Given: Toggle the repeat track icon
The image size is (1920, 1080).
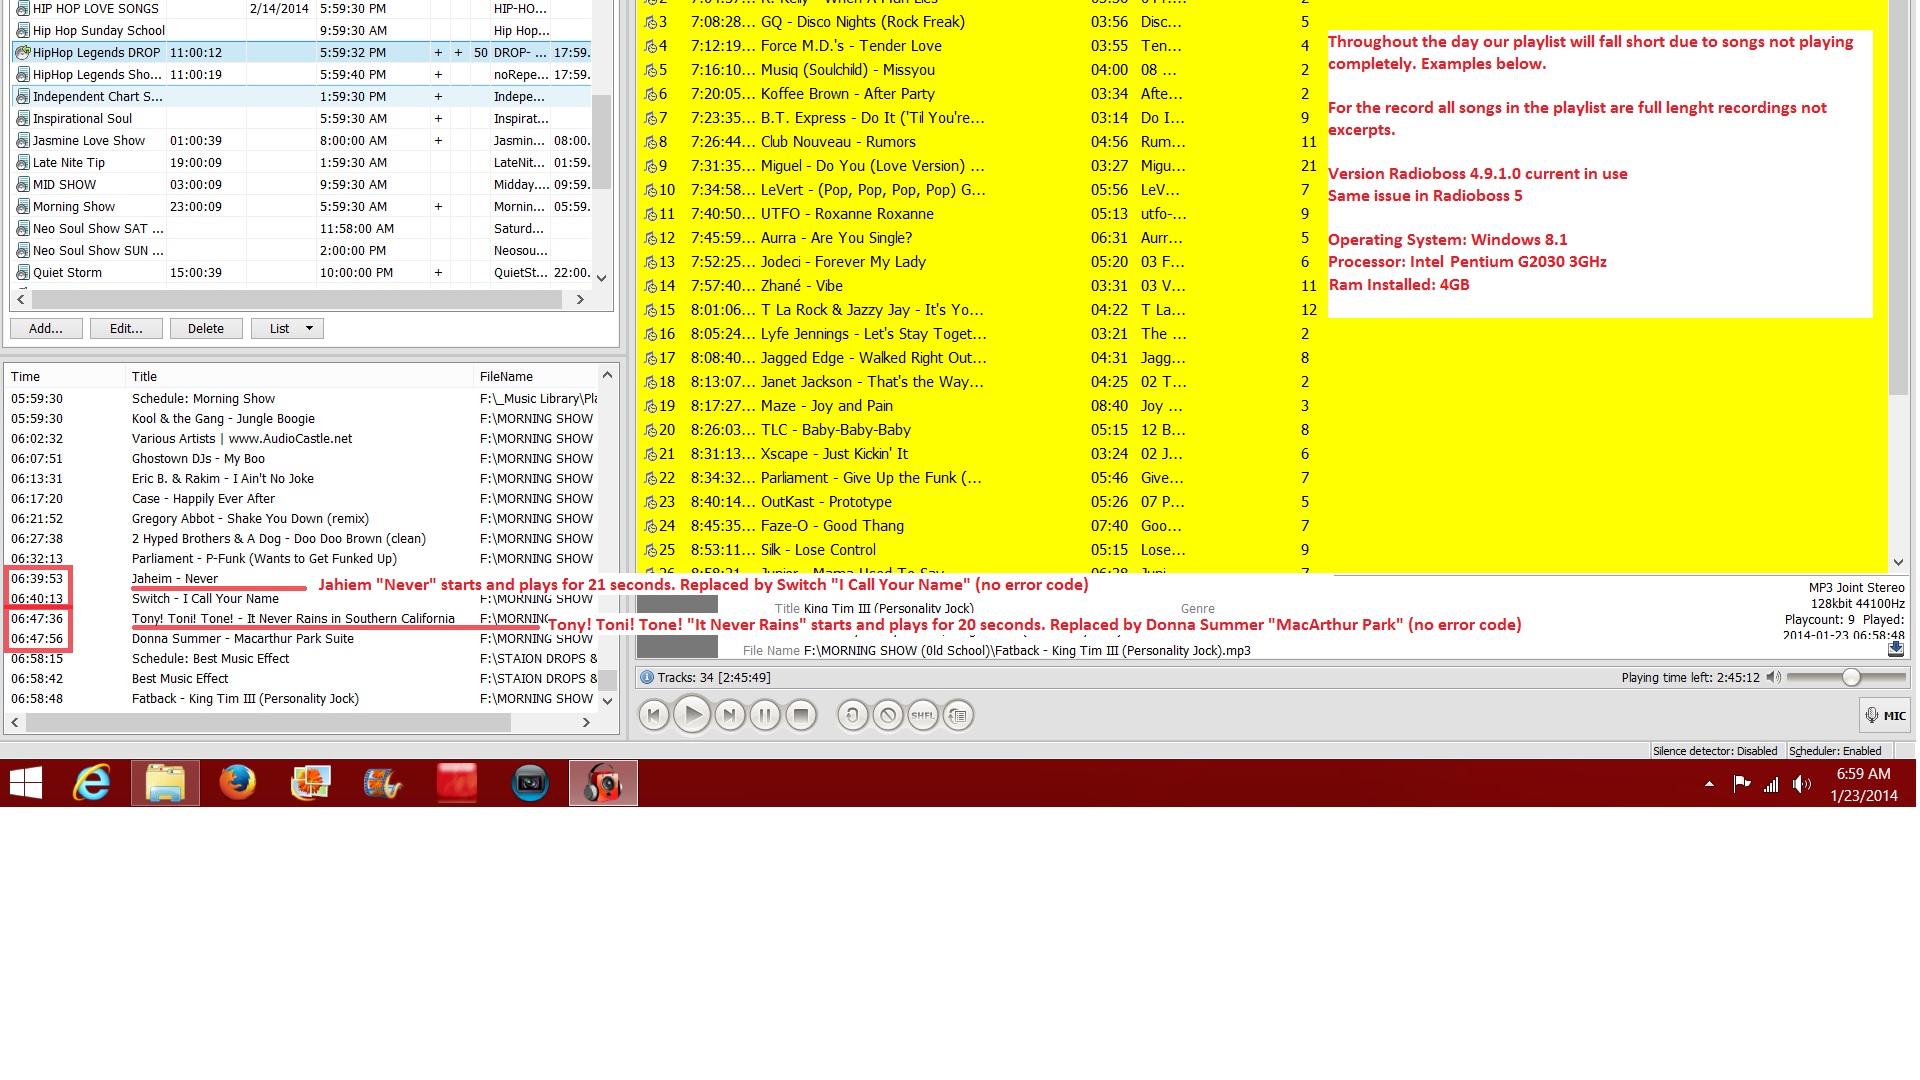Looking at the screenshot, I should point(852,715).
